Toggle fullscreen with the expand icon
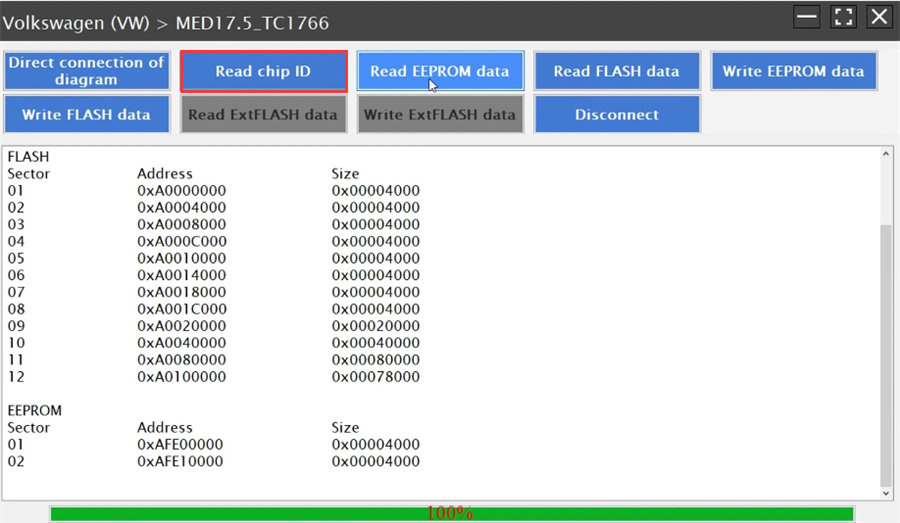Image resolution: width=900 pixels, height=523 pixels. (843, 17)
